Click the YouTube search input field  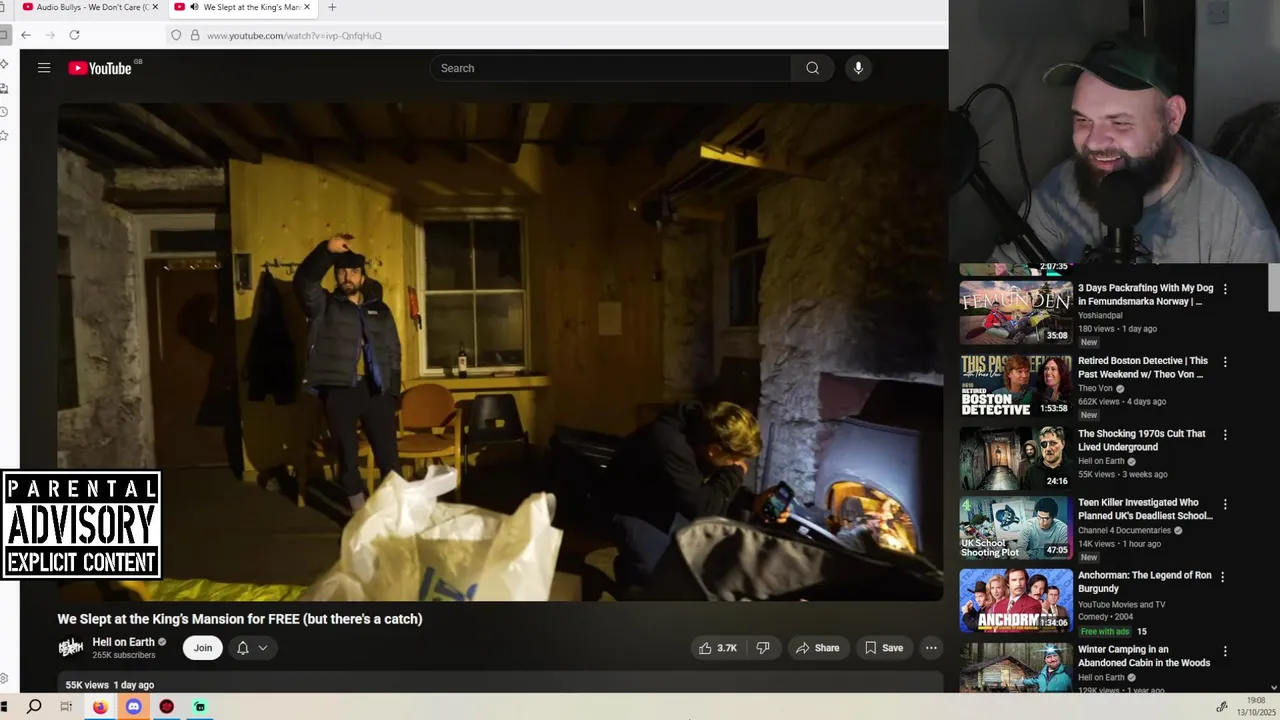(x=610, y=68)
